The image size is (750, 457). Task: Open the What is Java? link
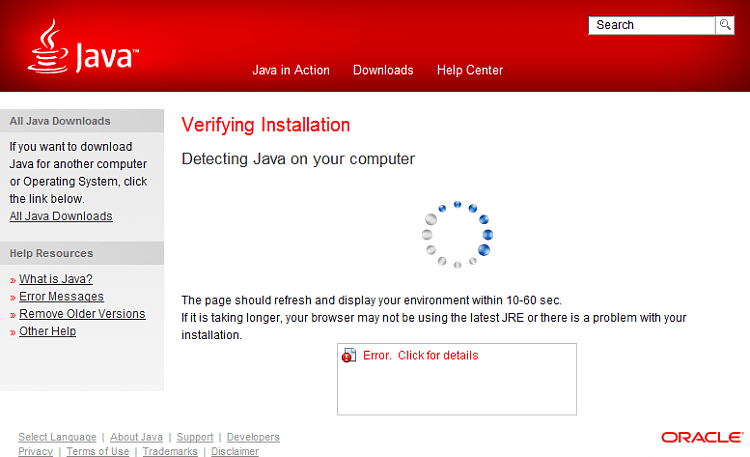pyautogui.click(x=56, y=279)
